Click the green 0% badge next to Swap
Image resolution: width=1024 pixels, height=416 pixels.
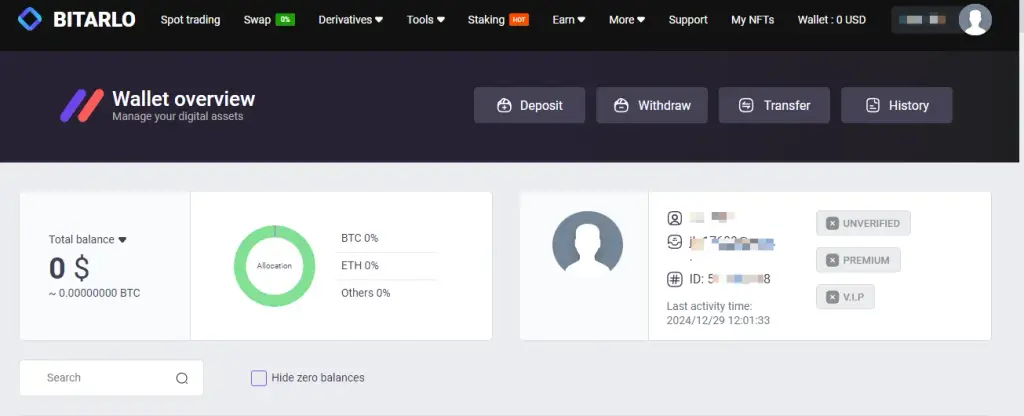click(x=285, y=20)
